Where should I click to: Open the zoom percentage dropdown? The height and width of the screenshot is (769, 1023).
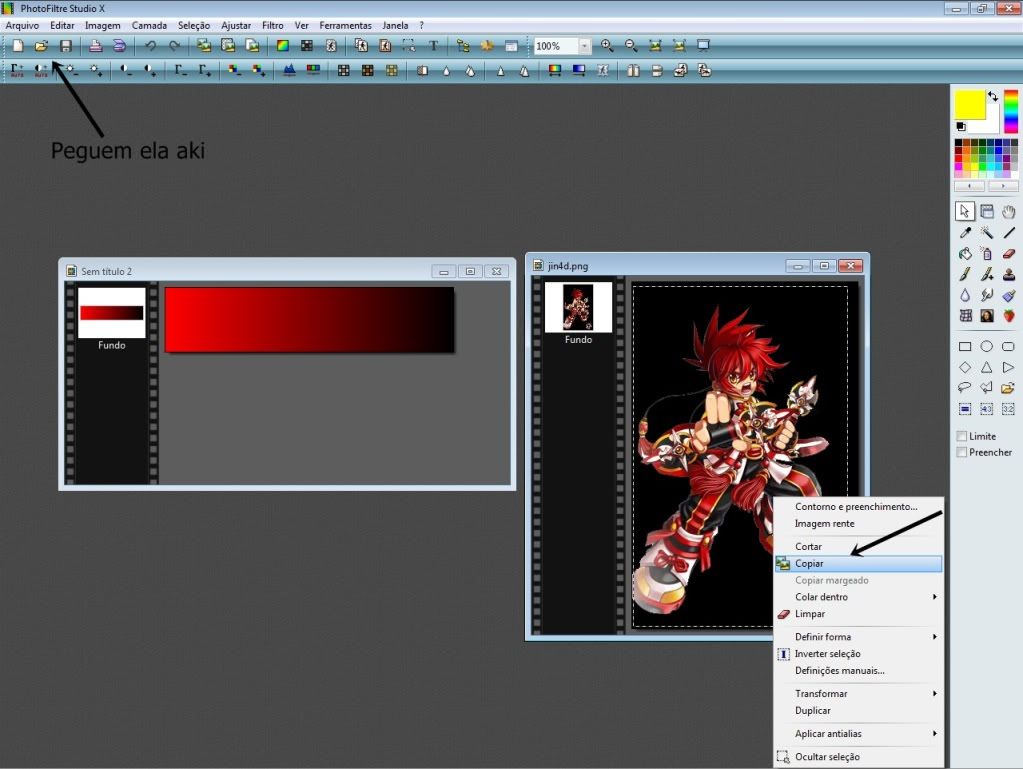pyautogui.click(x=585, y=45)
